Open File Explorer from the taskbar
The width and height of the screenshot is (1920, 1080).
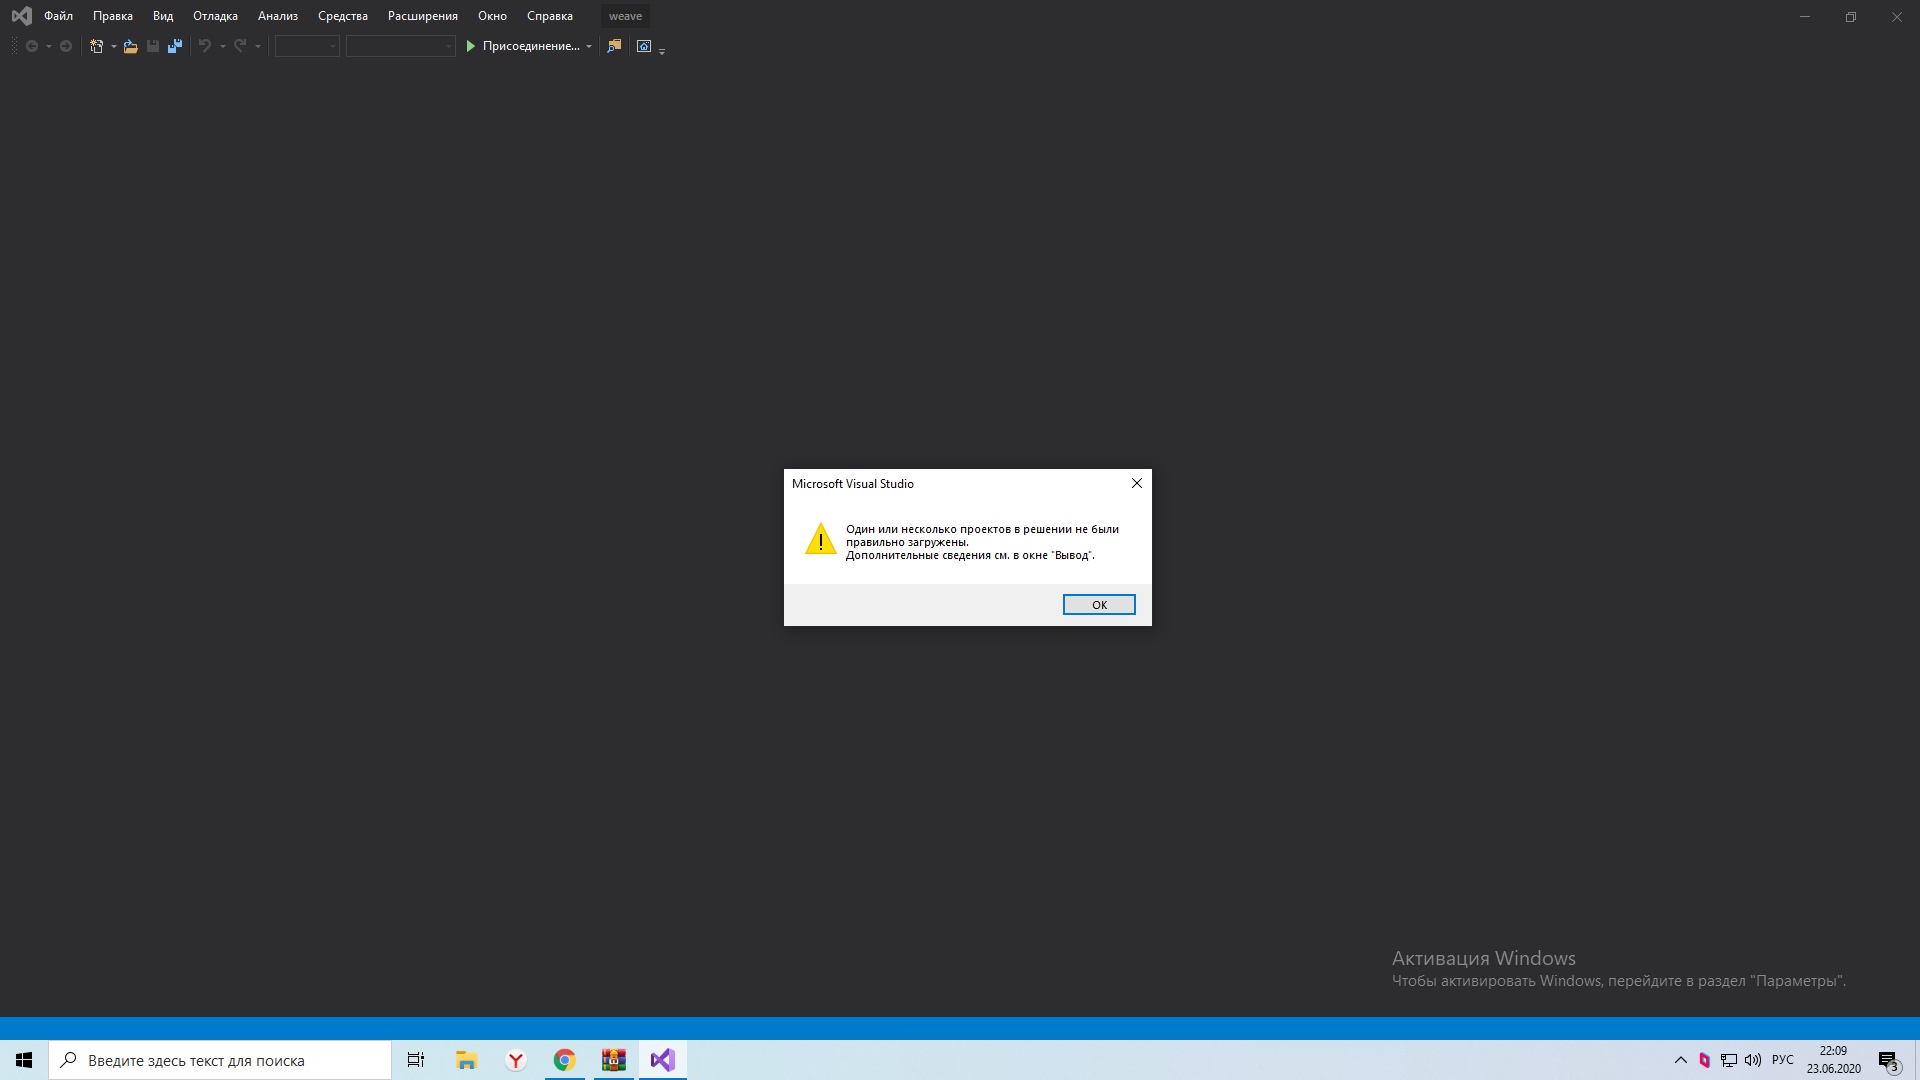[x=466, y=1060]
